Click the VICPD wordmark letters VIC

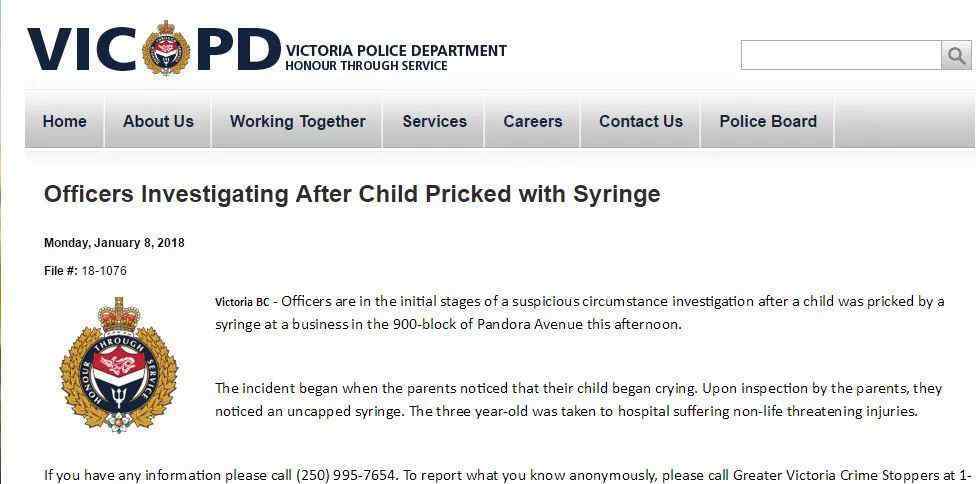[82, 50]
